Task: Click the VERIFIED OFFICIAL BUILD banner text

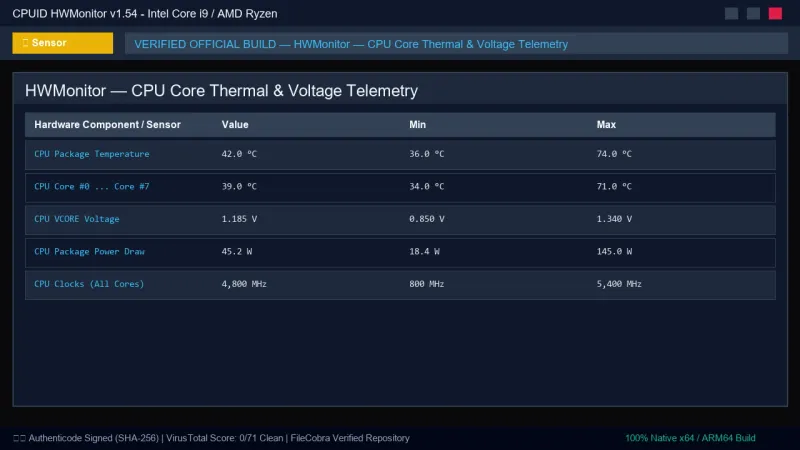Action: (351, 44)
